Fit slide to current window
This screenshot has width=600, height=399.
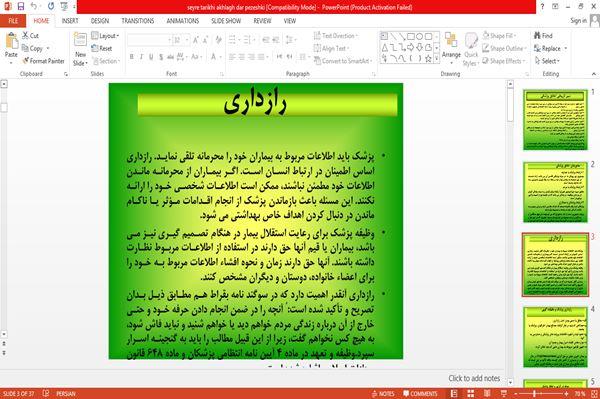(x=594, y=393)
